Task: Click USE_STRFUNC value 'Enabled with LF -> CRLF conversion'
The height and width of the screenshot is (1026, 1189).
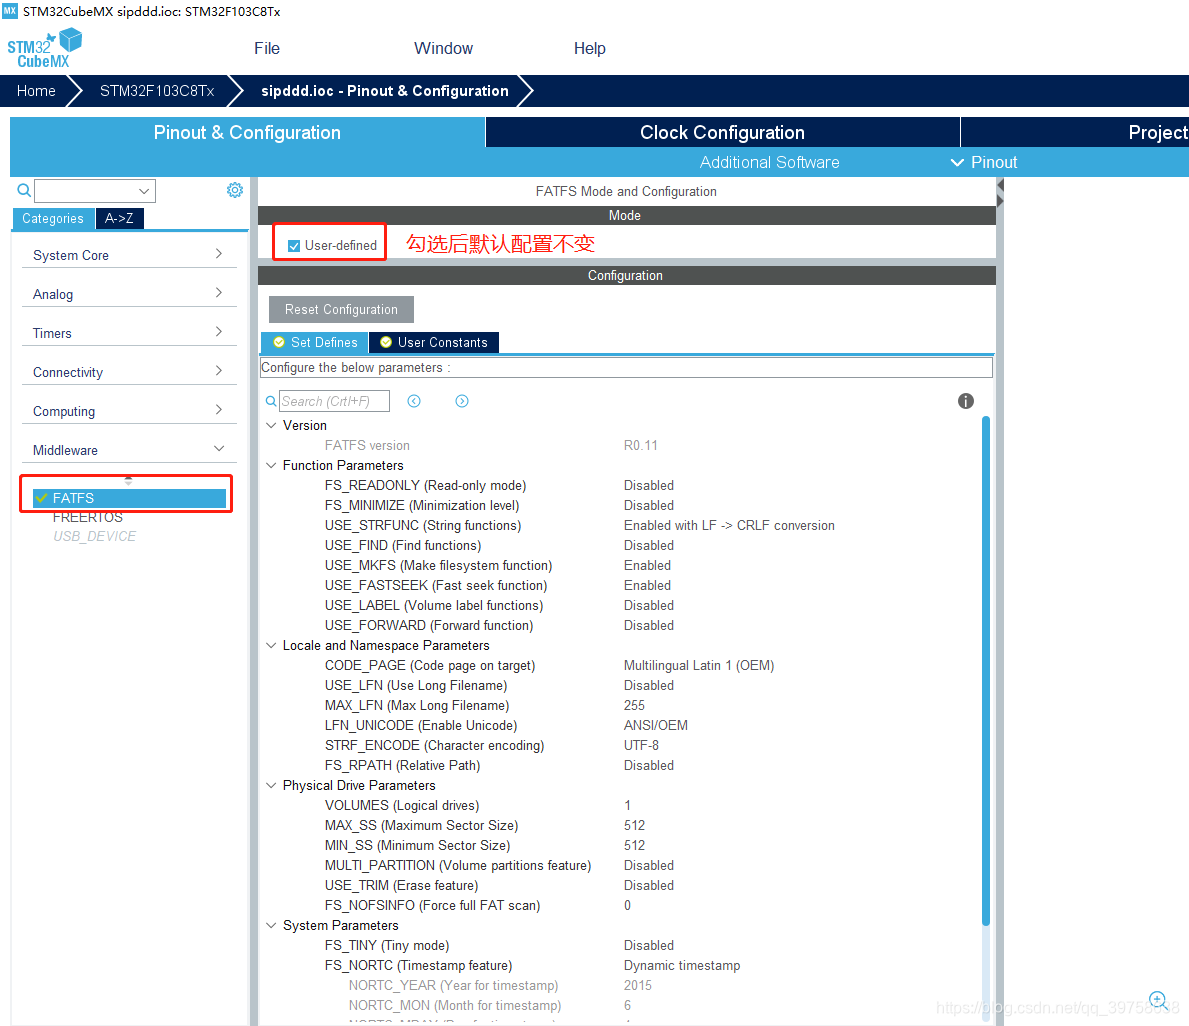Action: 729,526
